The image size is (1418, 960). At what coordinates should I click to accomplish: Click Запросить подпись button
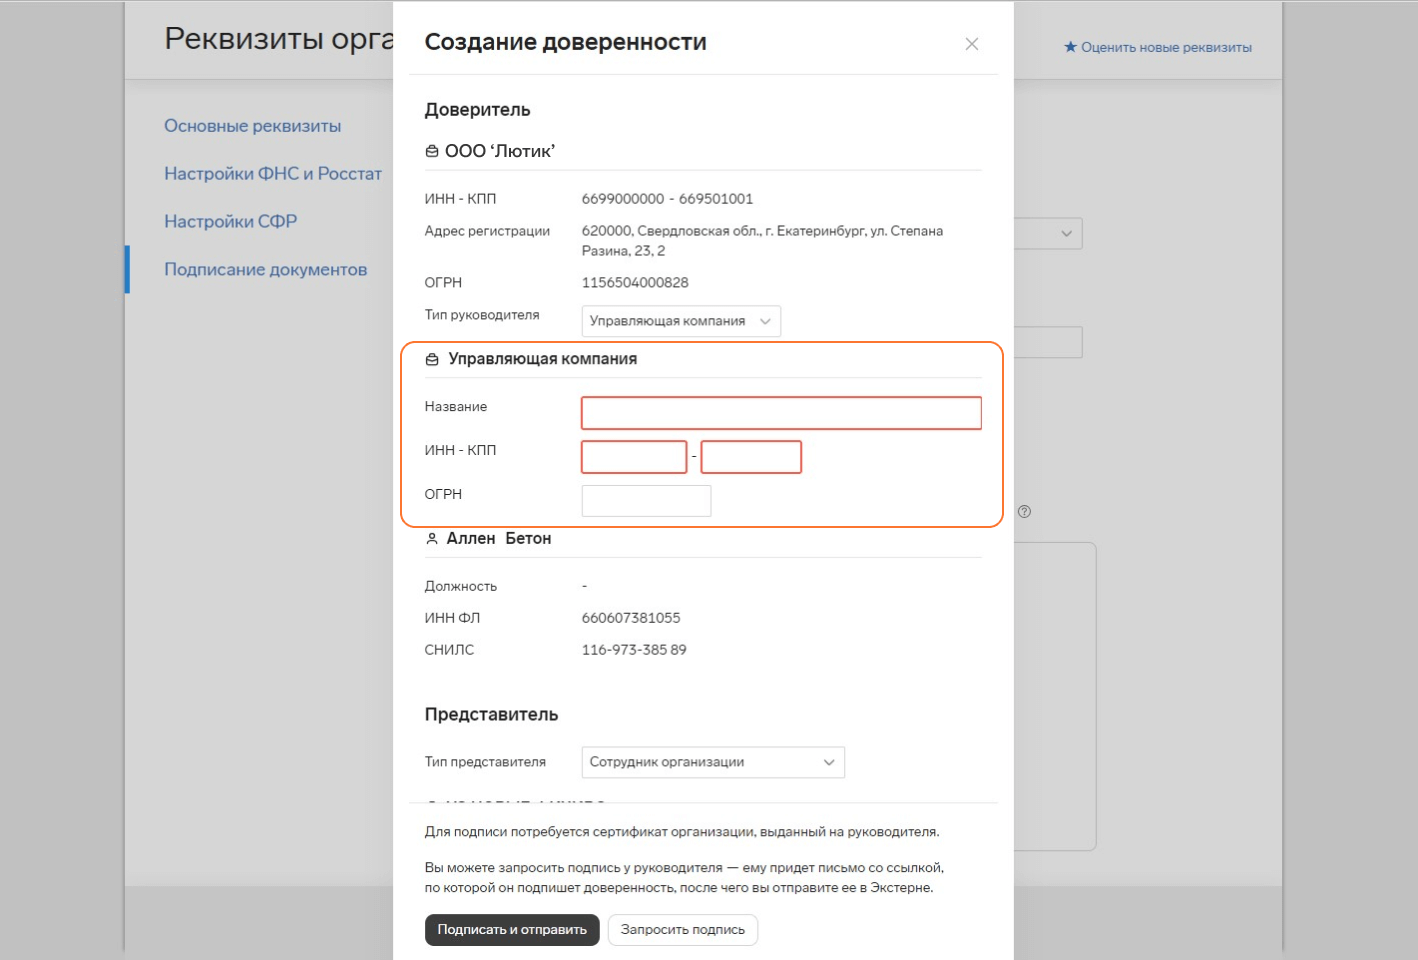683,930
